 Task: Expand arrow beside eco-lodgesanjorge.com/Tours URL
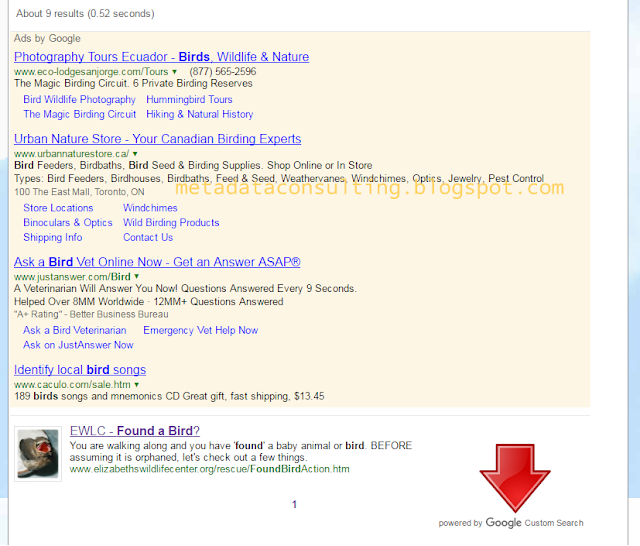click(175, 72)
